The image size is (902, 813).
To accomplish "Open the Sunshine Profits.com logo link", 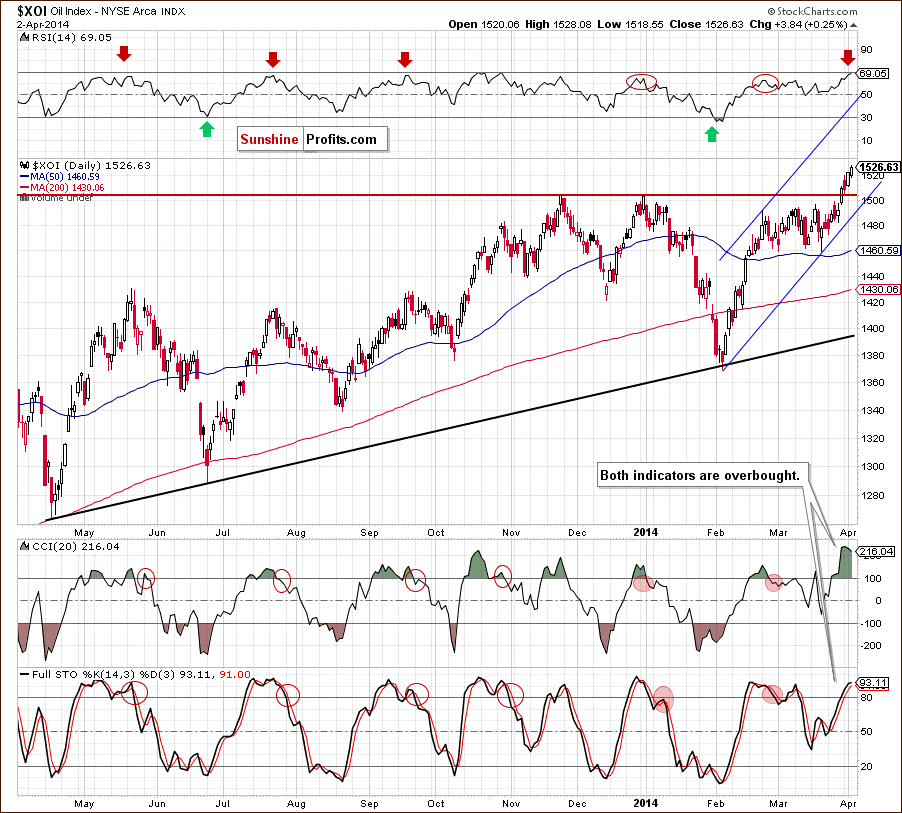I will (312, 139).
